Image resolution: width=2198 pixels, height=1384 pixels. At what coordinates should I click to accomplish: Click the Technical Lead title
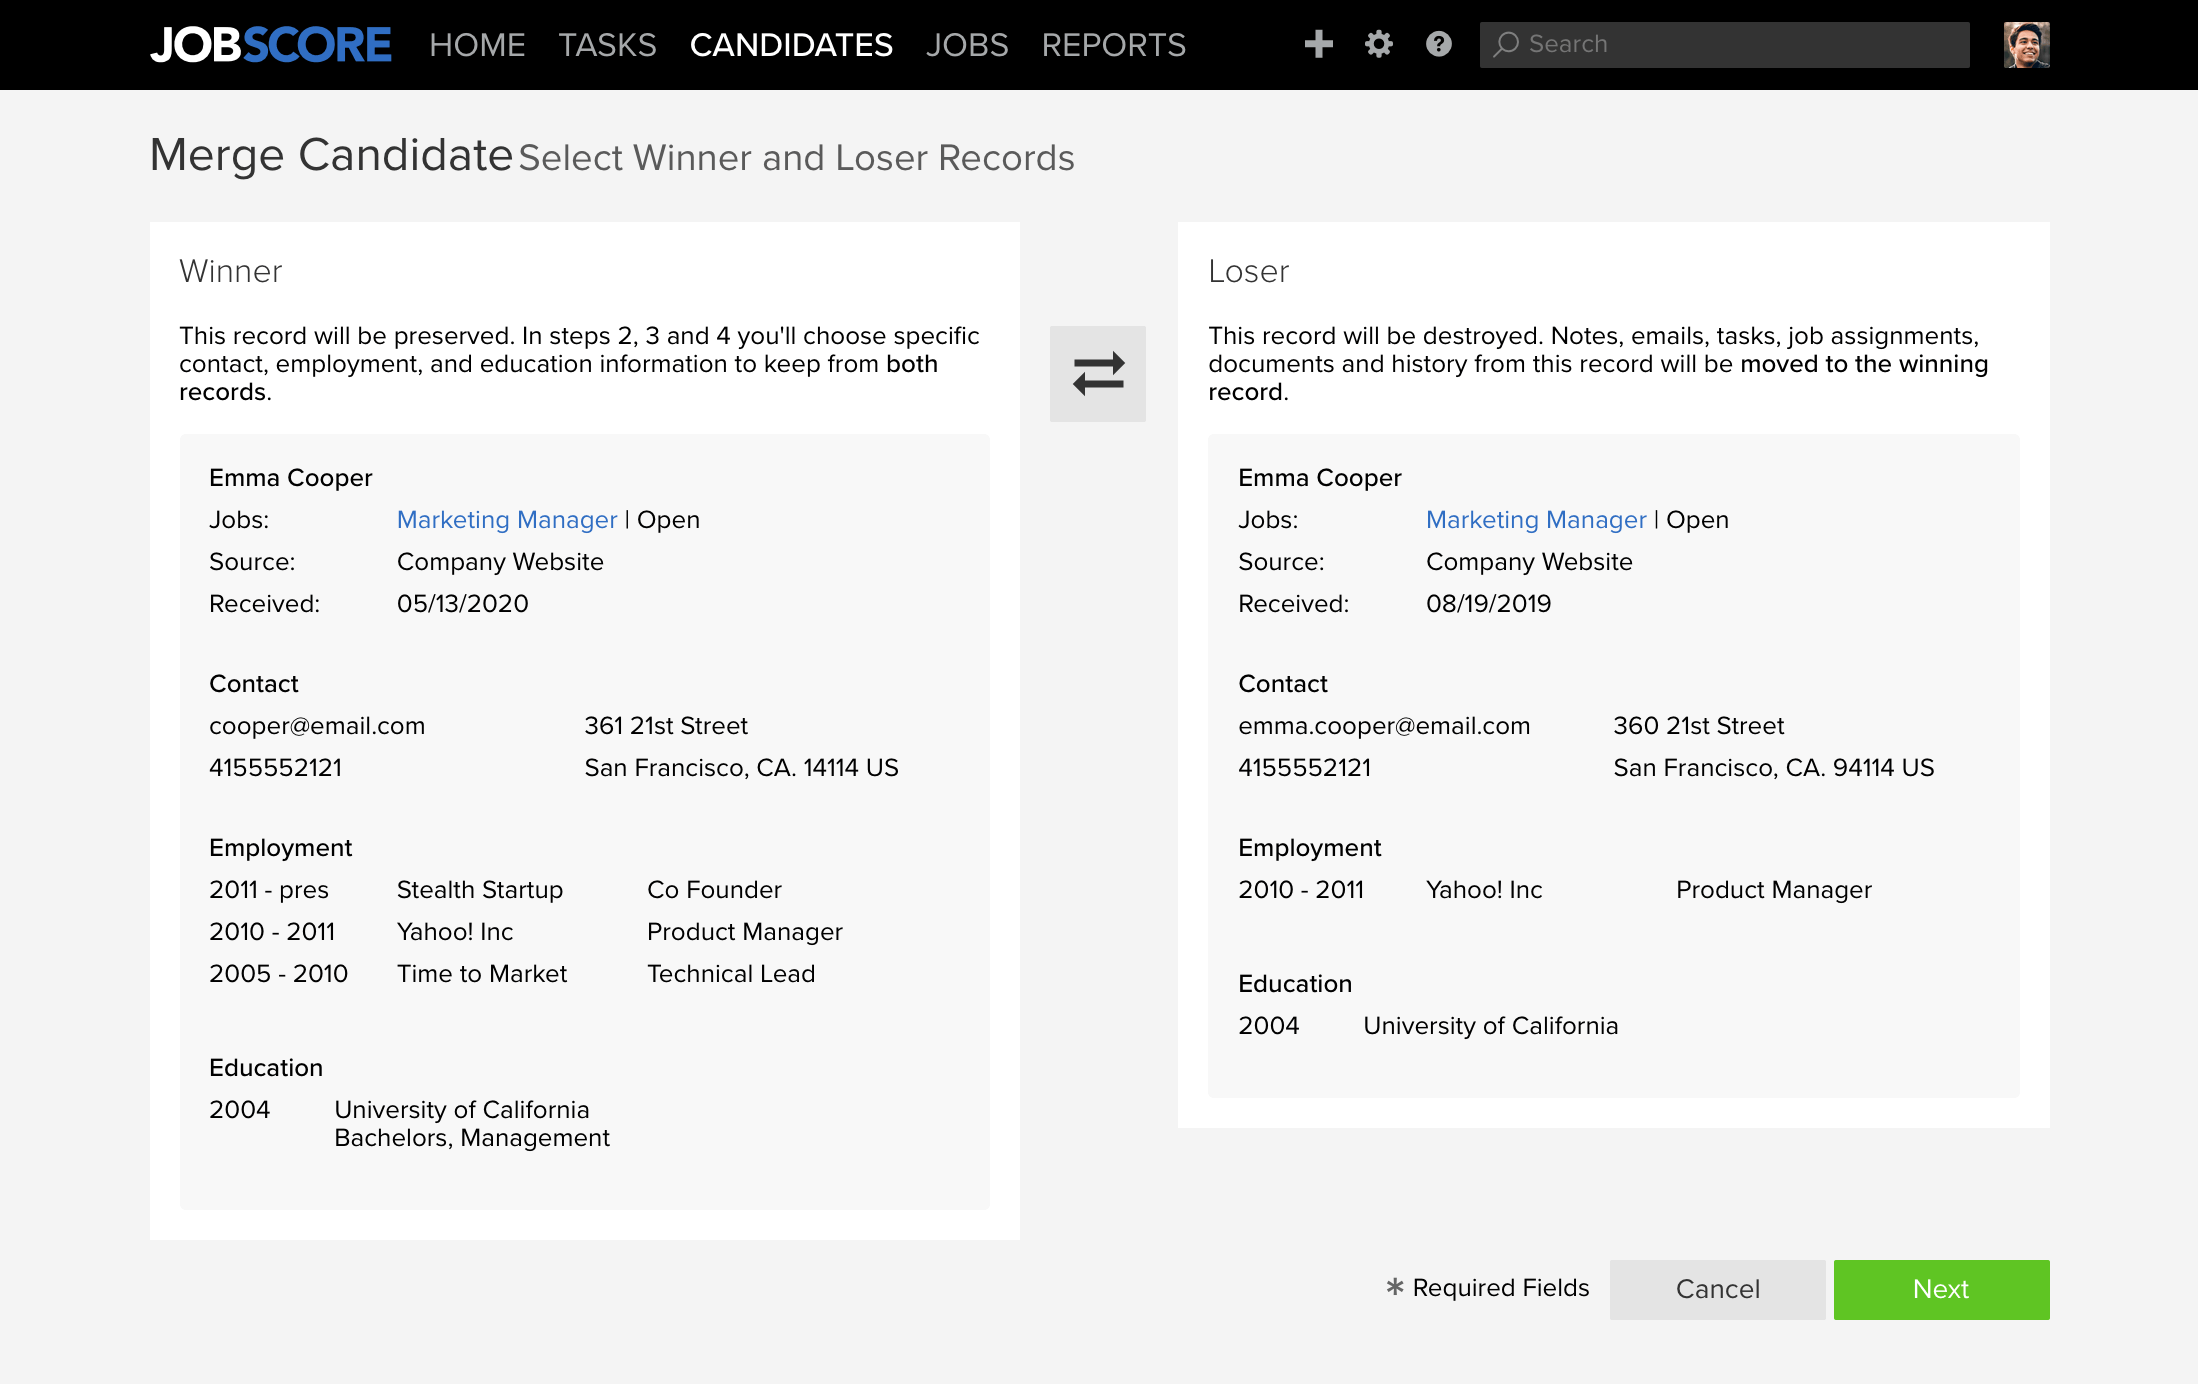click(731, 974)
